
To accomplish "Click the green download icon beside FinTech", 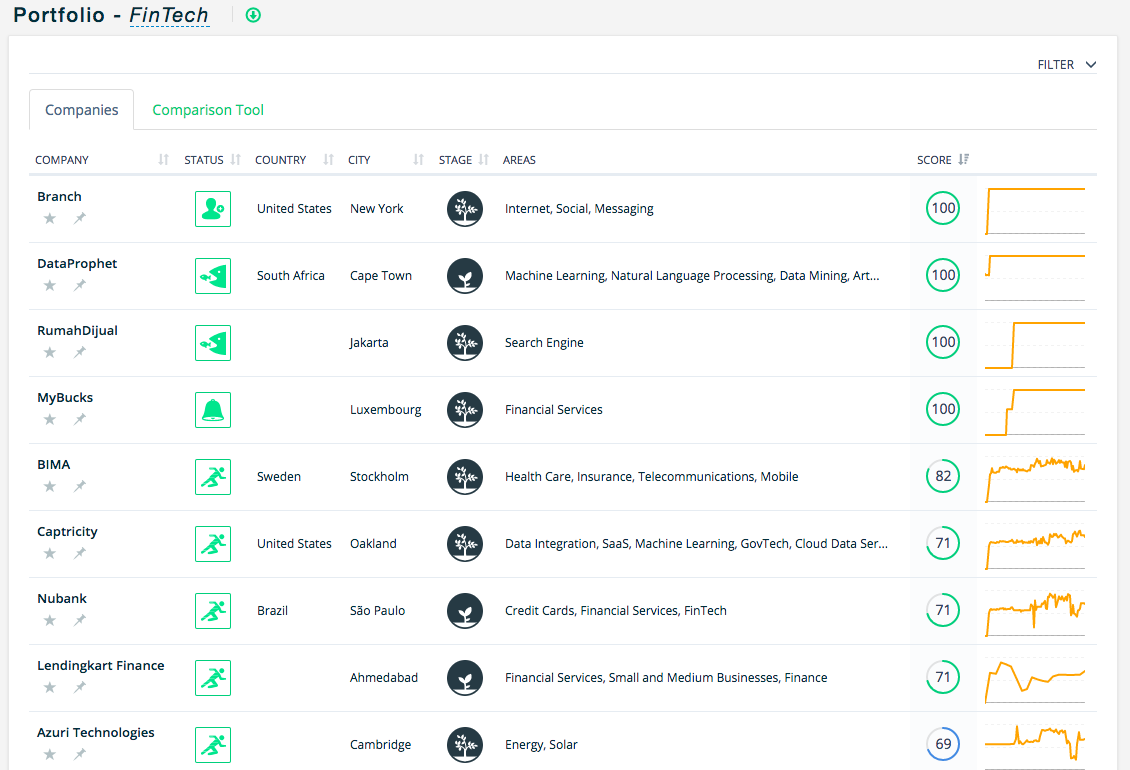I will tap(253, 15).
